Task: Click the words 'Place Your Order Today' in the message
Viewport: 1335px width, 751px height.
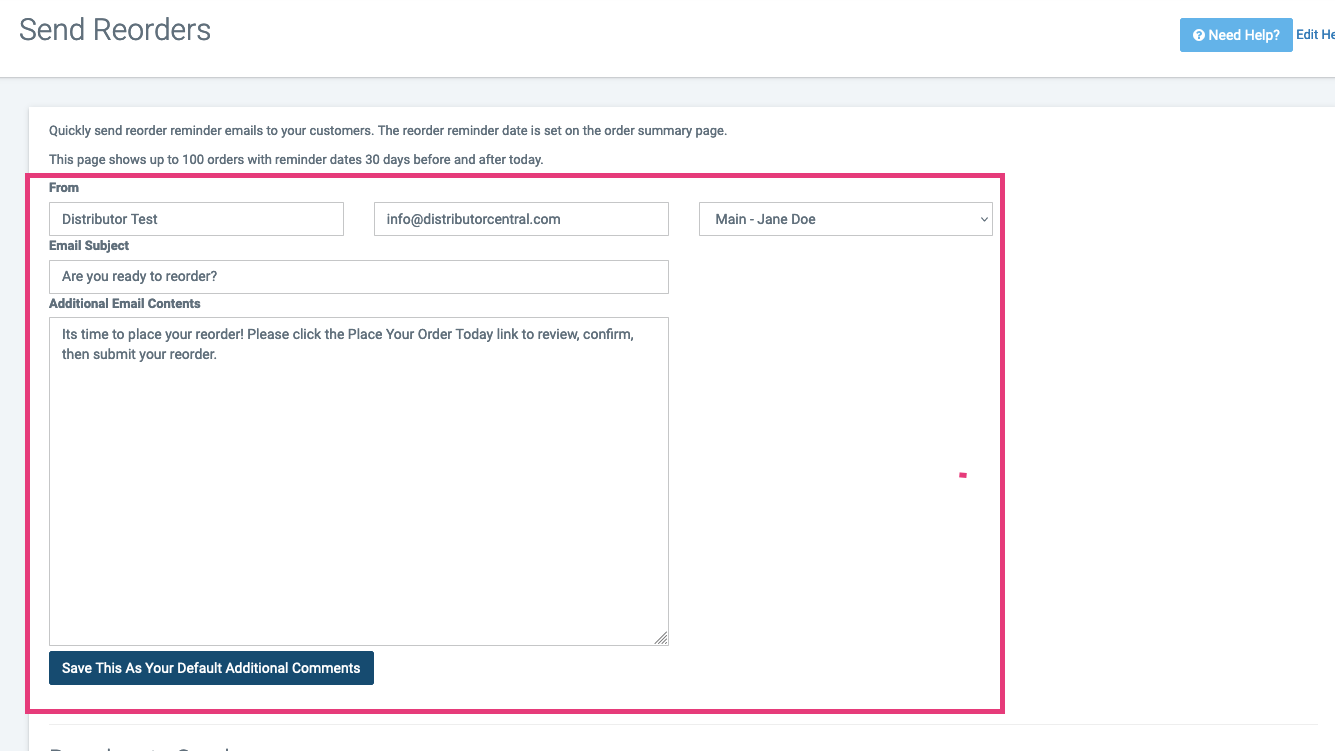Action: [420, 334]
